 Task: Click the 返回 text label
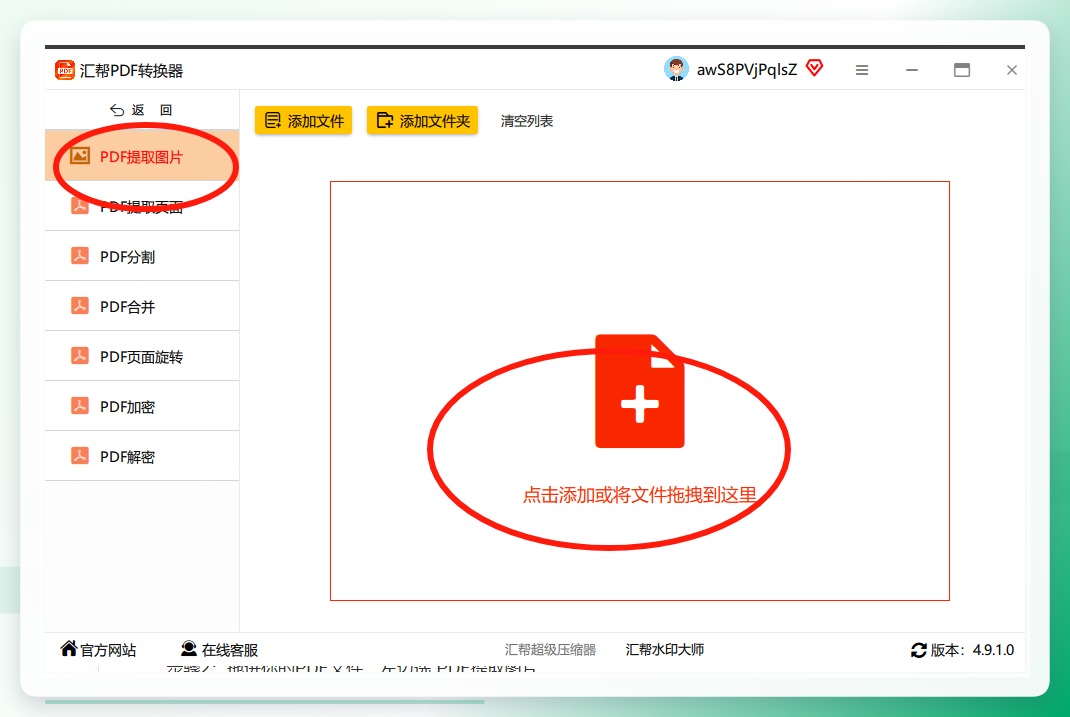pos(152,110)
